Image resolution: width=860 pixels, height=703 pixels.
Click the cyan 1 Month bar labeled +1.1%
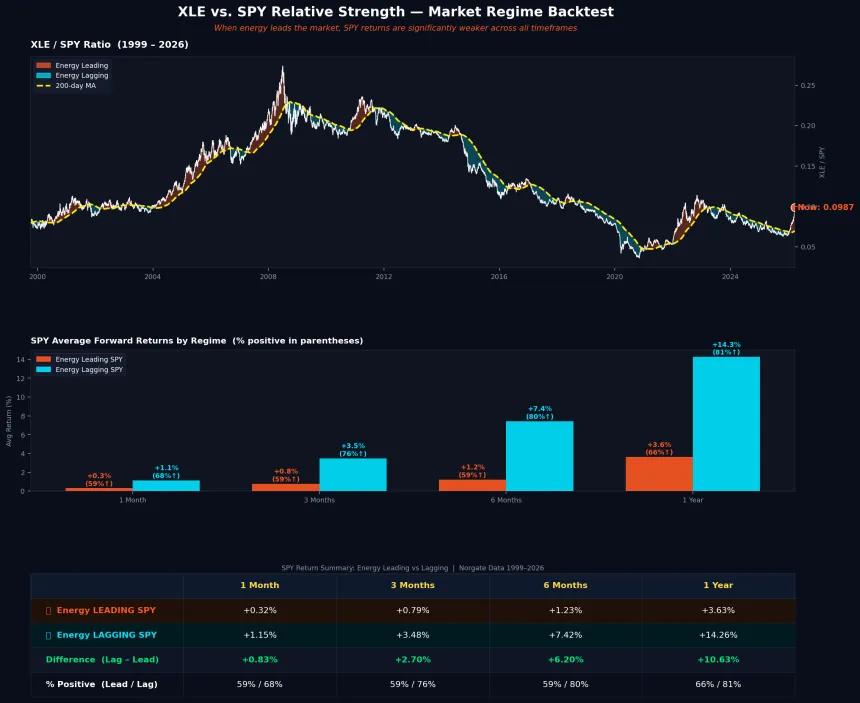(x=166, y=485)
